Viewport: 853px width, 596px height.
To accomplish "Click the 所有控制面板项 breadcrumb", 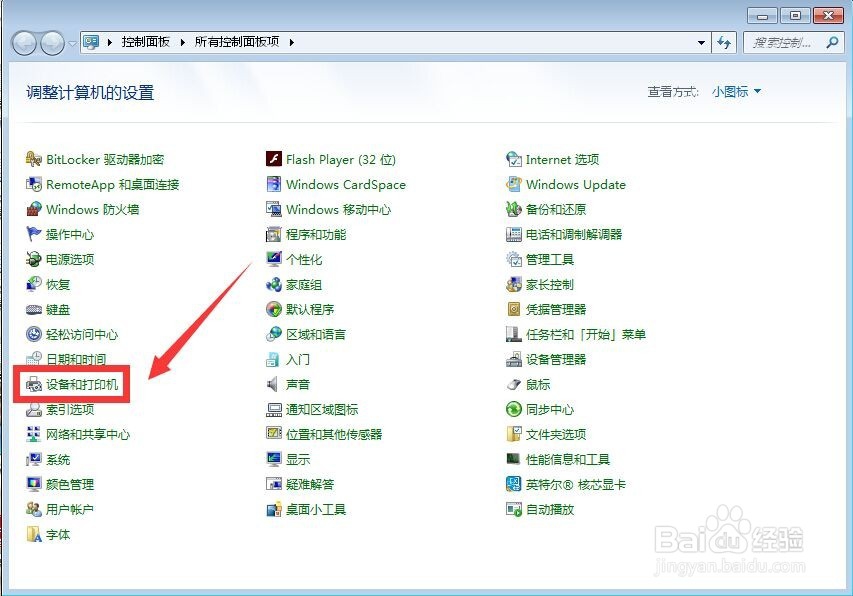I will pyautogui.click(x=237, y=42).
